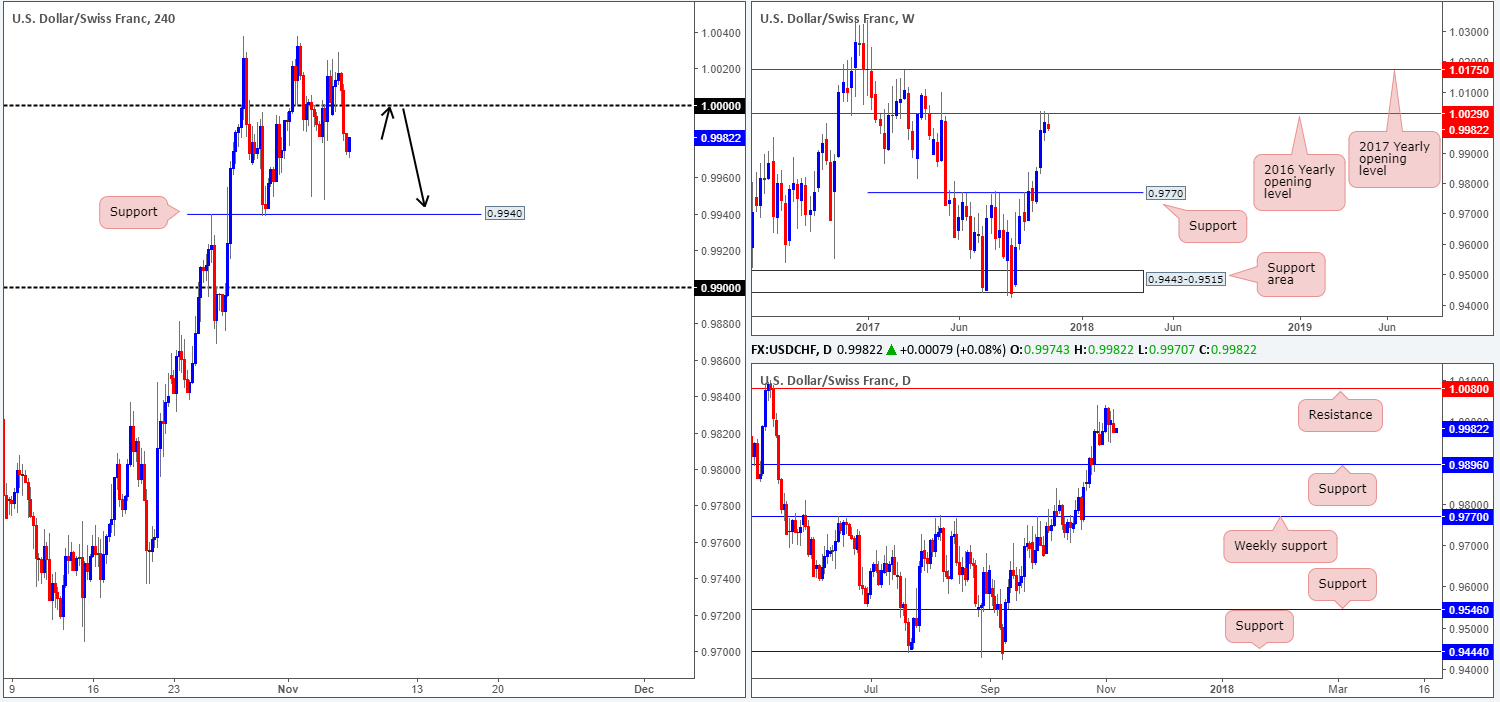Click the 'U.S. Dollar/Swiss Franc, W' chart title

[837, 19]
